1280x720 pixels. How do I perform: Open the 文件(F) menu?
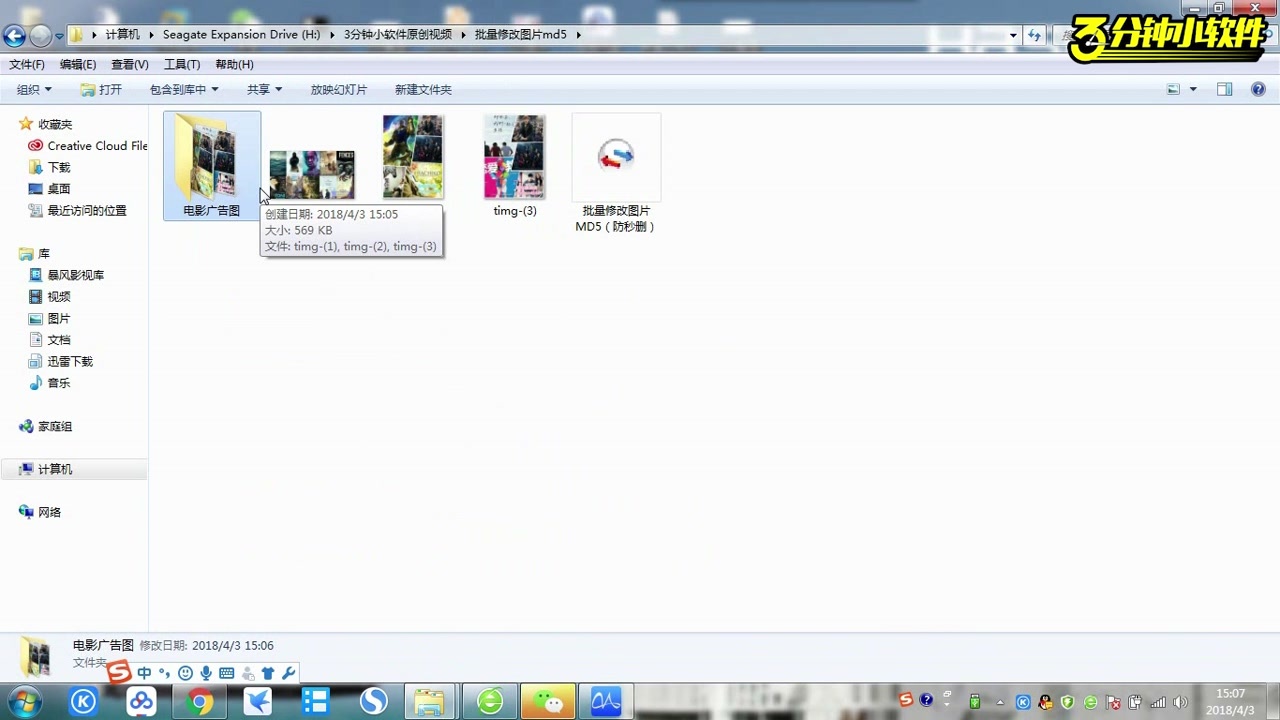[x=27, y=64]
